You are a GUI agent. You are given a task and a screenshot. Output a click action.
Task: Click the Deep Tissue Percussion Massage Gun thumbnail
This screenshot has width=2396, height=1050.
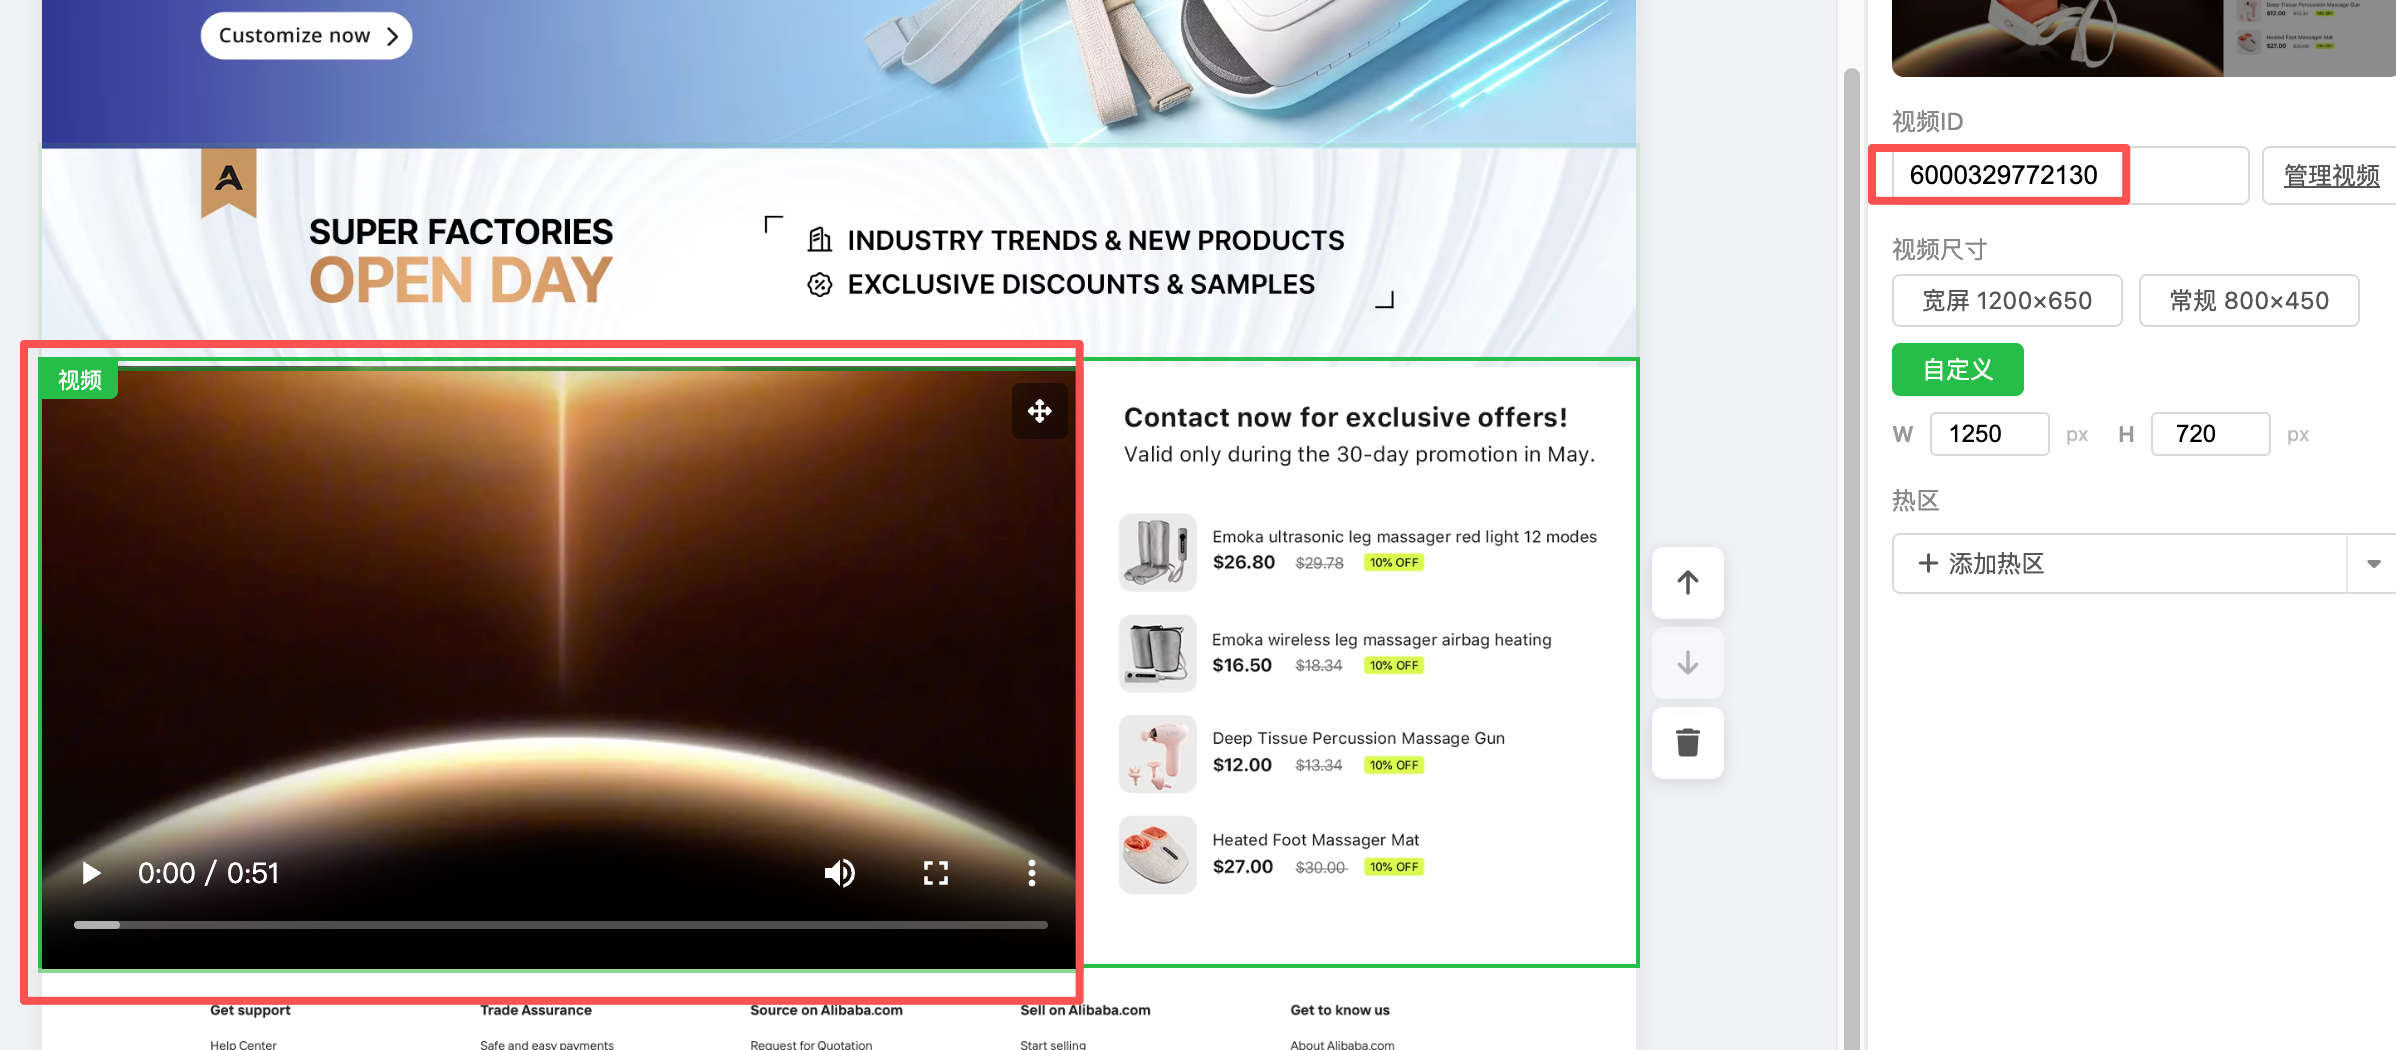coord(1158,754)
